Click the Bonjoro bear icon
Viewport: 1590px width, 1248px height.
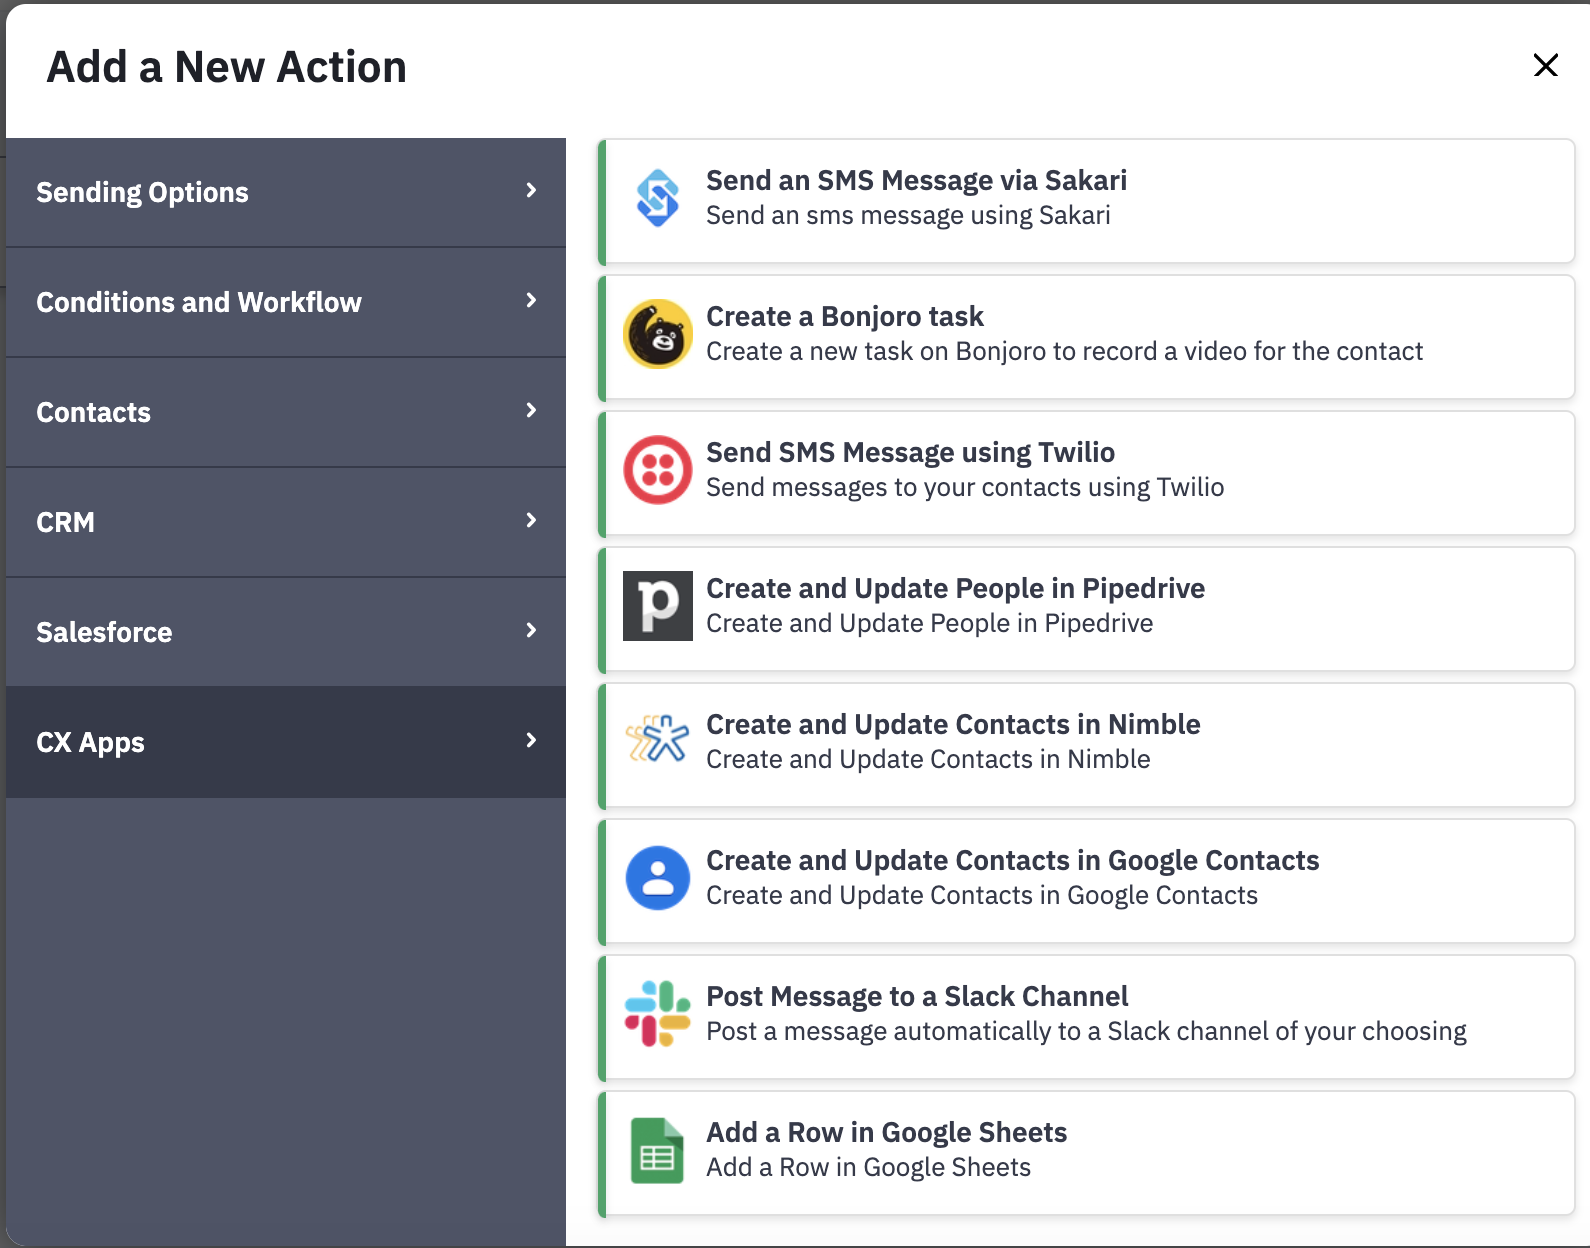(658, 334)
